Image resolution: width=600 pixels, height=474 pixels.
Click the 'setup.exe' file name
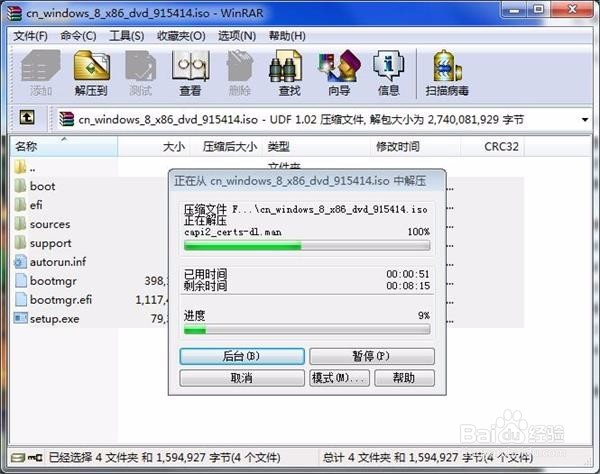[55, 319]
